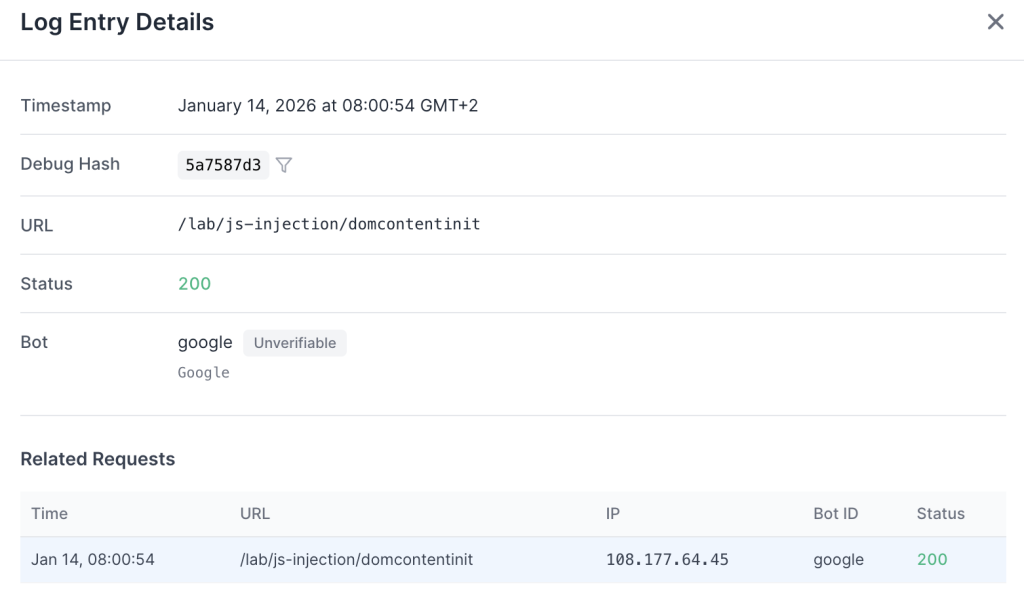Click the Time column header
This screenshot has width=1024, height=599.
(x=49, y=514)
